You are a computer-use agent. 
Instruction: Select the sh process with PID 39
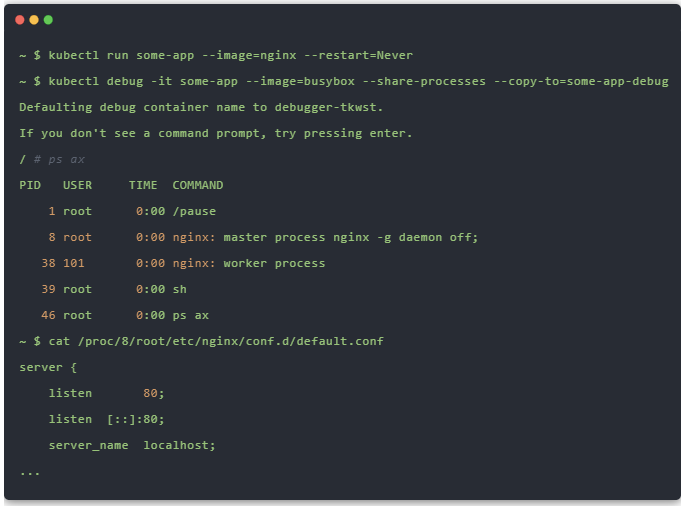pyautogui.click(x=115, y=289)
